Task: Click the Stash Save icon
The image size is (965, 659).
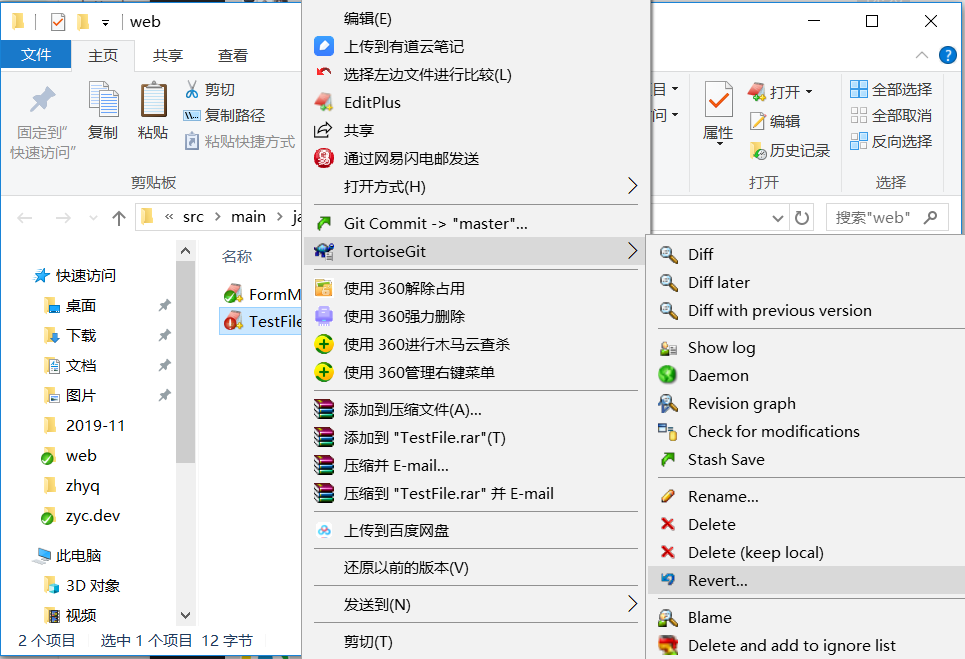Action: tap(668, 460)
